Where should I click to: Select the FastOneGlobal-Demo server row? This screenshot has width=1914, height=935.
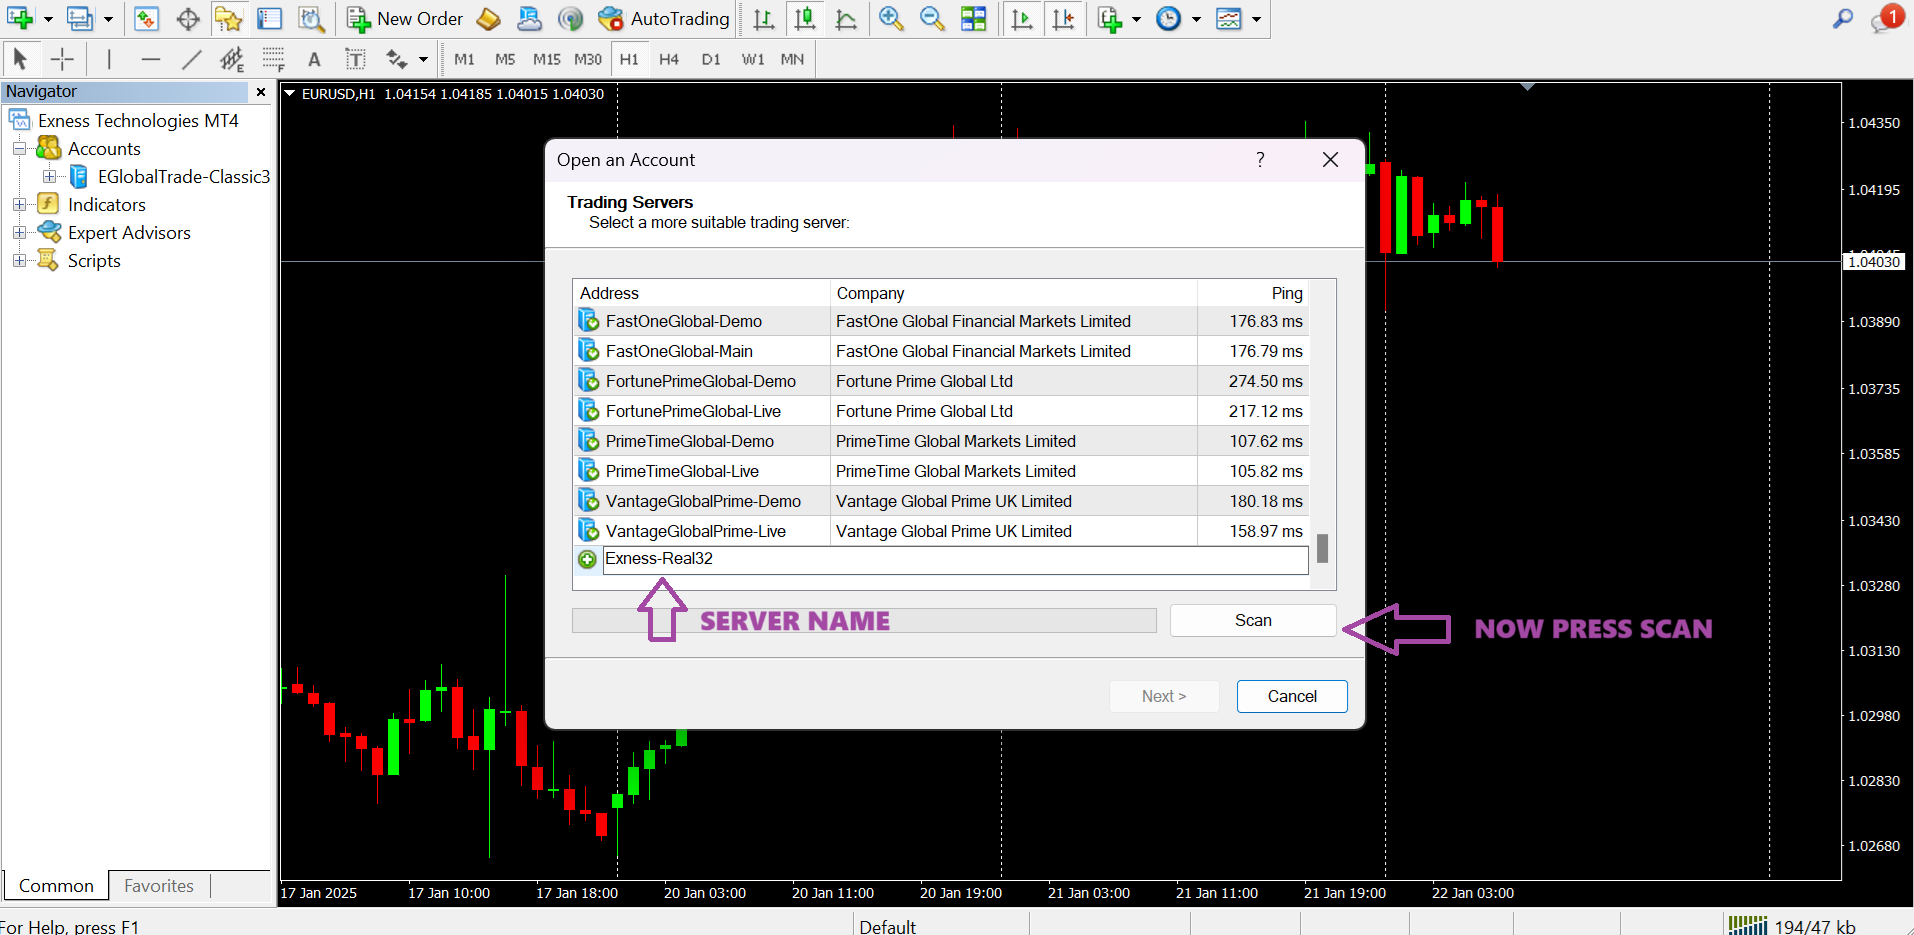[x=940, y=321]
